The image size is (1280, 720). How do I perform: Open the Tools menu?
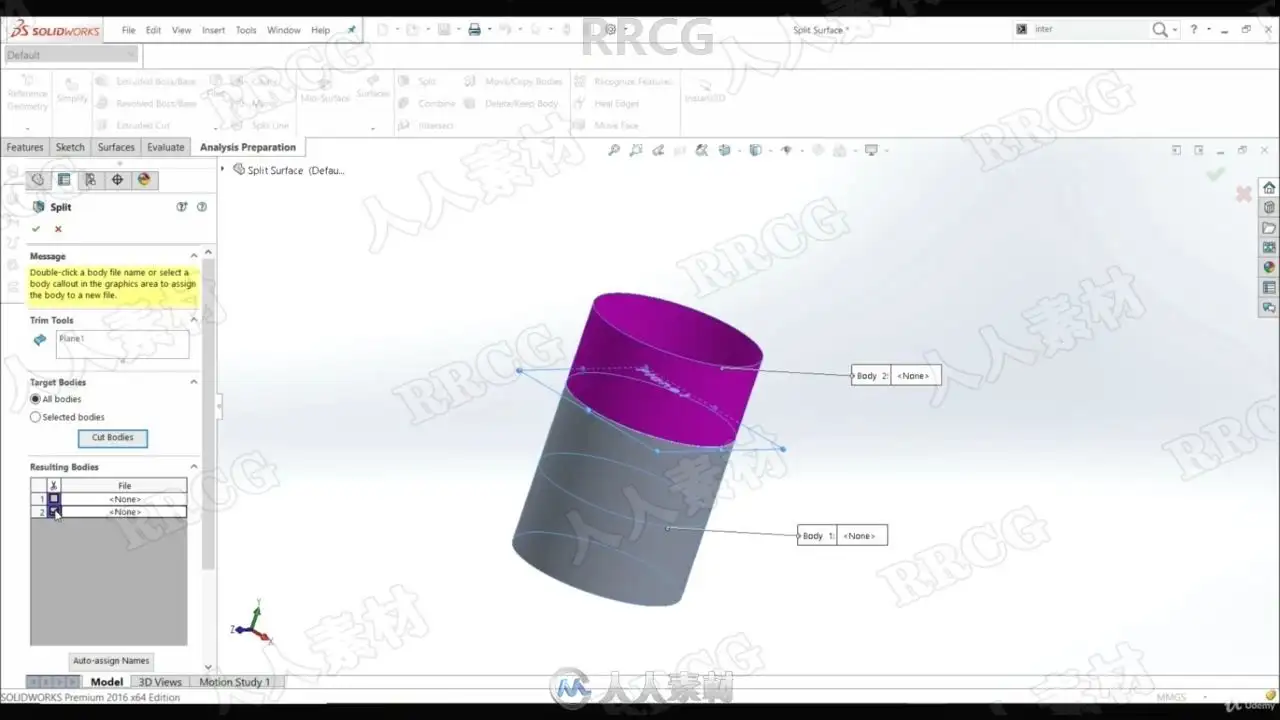click(246, 30)
